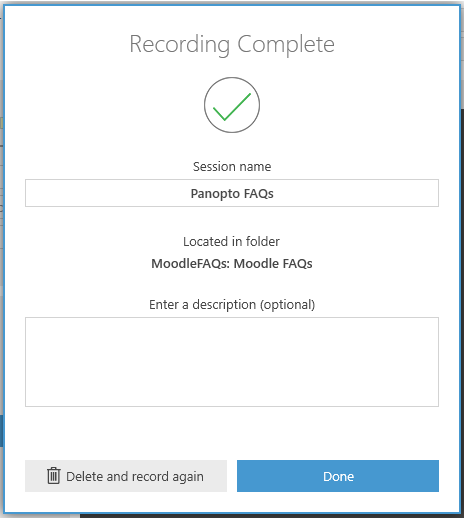Screen dimensions: 464x518
Task: Click the green tick mark inside the circle
Action: click(232, 107)
